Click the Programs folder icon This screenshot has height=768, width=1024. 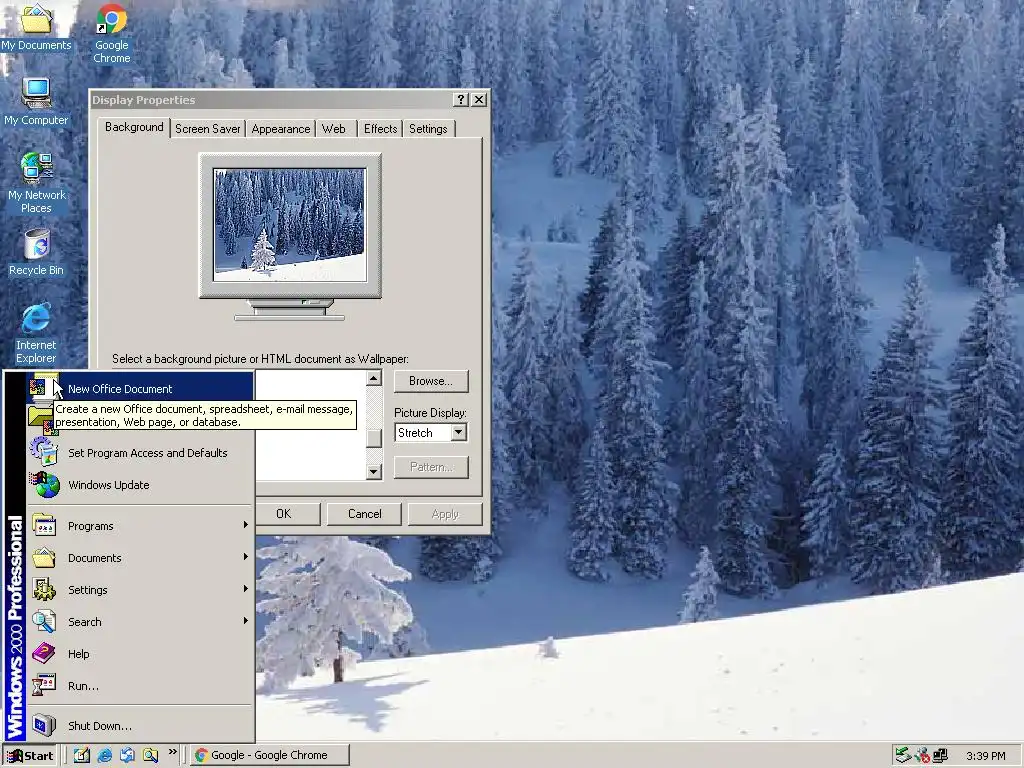[x=44, y=526]
